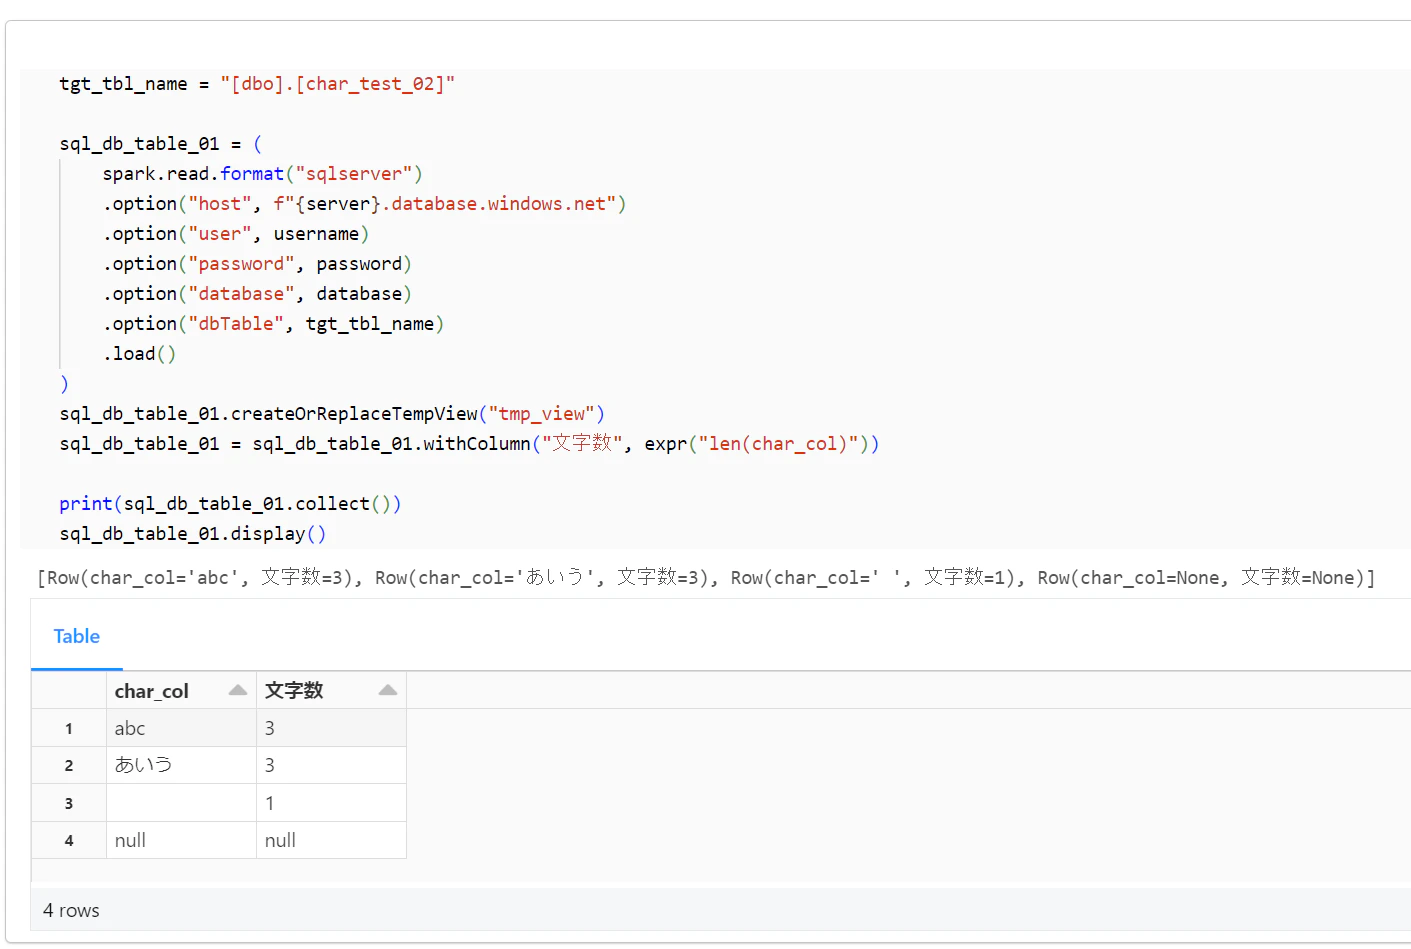Screen dimensions: 1411x949
Task: Place cursor on the tgt_tbl_name assignment line
Action: point(257,84)
